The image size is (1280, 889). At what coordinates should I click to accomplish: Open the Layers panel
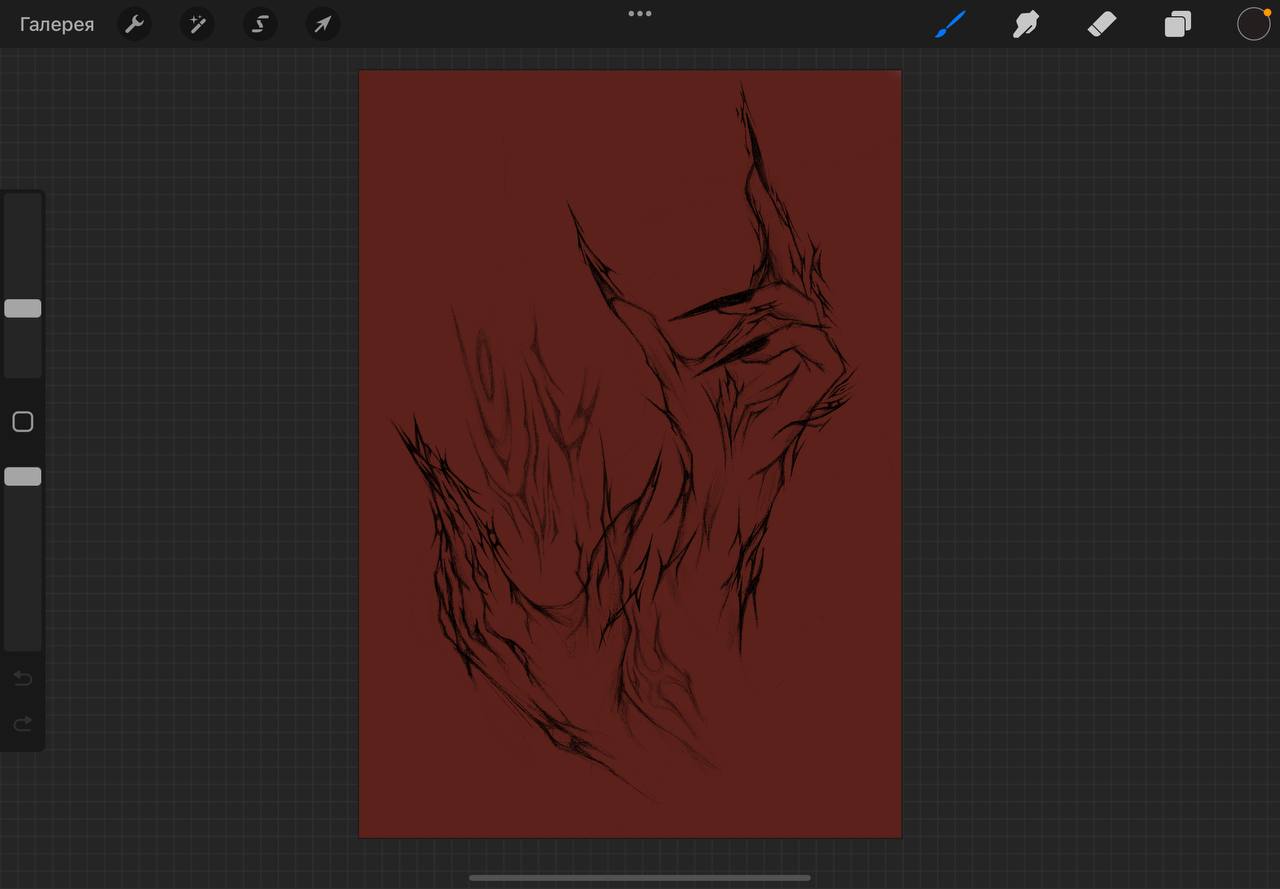click(x=1178, y=24)
